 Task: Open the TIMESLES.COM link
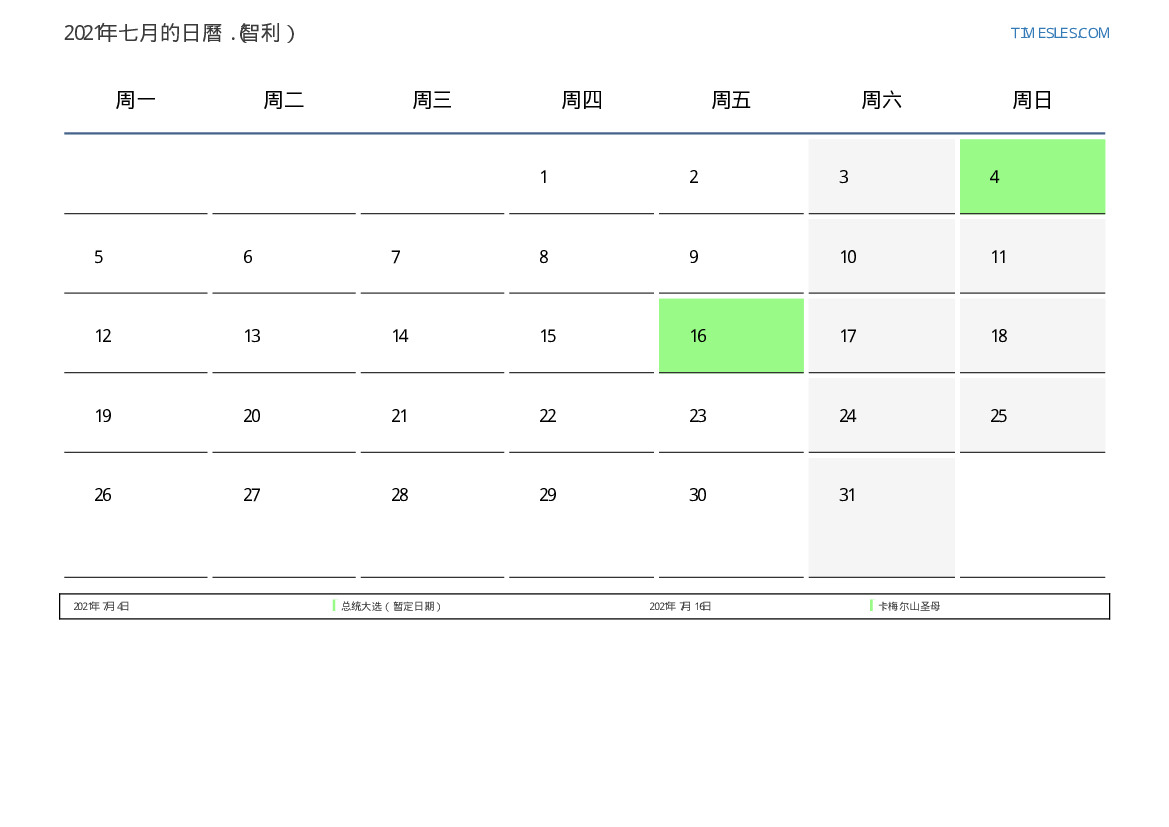click(1059, 33)
